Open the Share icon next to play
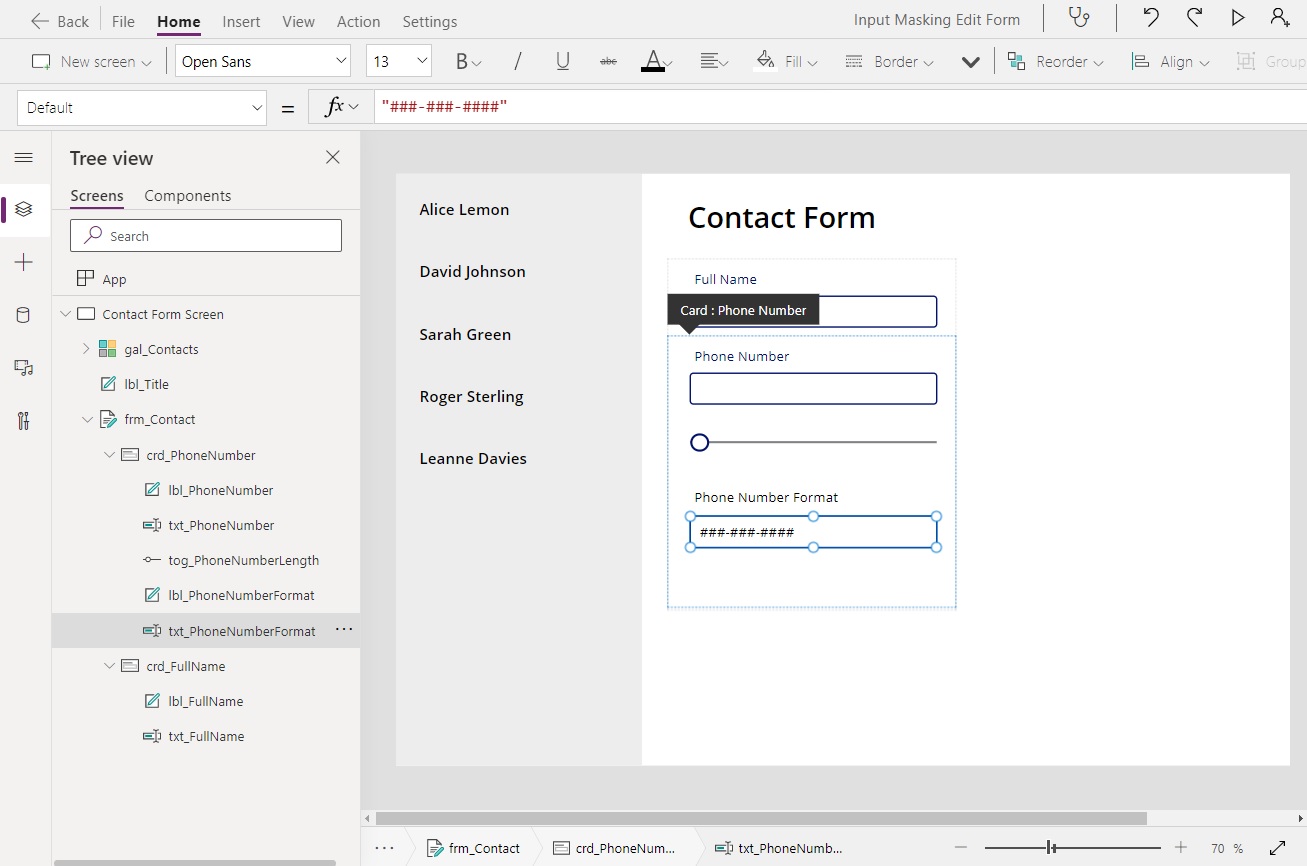 [x=1281, y=17]
